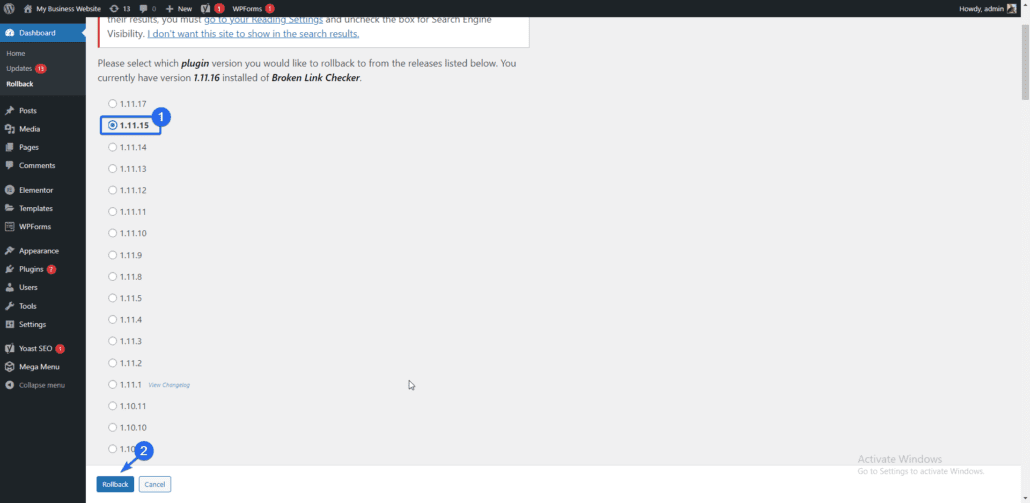The width and height of the screenshot is (1030, 503).
Task: Select version 1.11.3 radio button
Action: coord(112,341)
